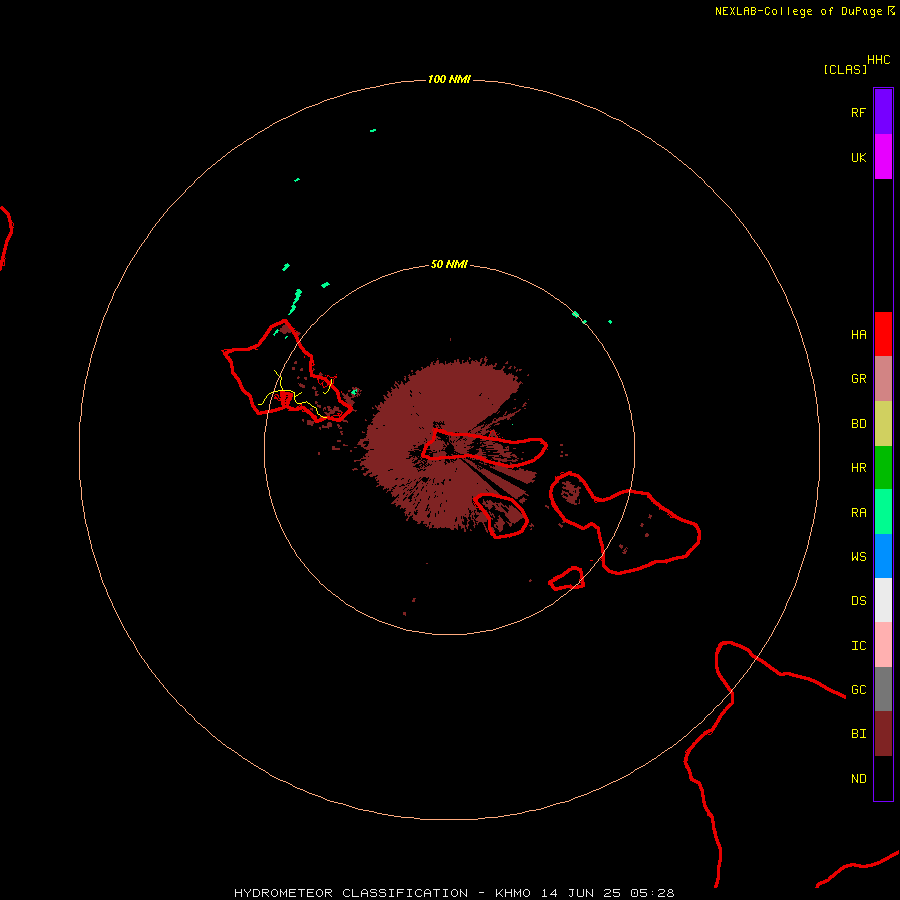Image resolution: width=900 pixels, height=900 pixels.
Task: Click the RF legend label
Action: [858, 112]
